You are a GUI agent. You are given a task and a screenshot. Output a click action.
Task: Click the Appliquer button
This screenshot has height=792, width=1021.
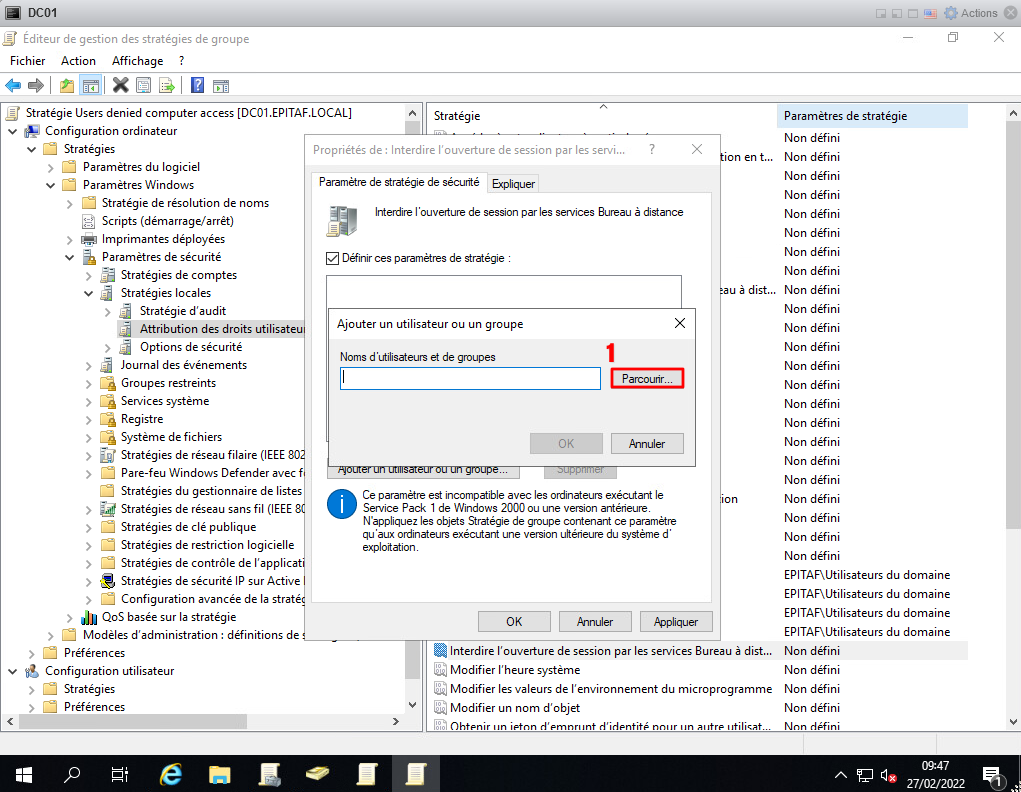tap(675, 621)
